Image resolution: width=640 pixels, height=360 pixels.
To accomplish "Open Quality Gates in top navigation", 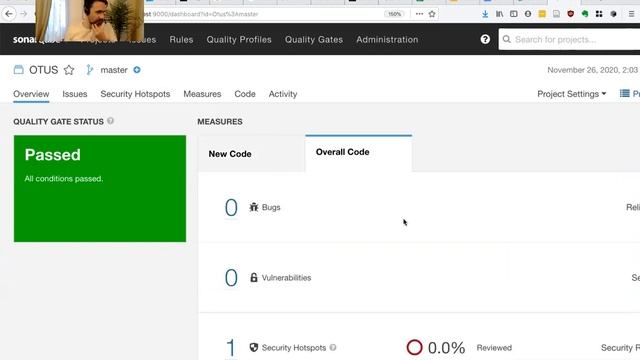I will pos(314,40).
